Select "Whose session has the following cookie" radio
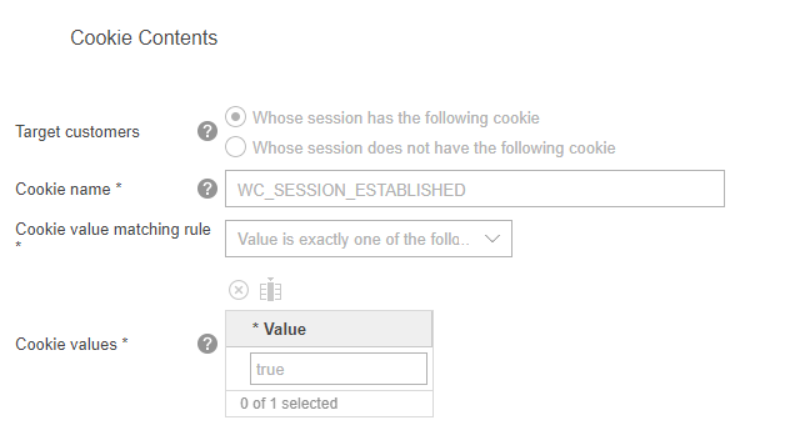Image resolution: width=787 pixels, height=427 pixels. tap(236, 118)
